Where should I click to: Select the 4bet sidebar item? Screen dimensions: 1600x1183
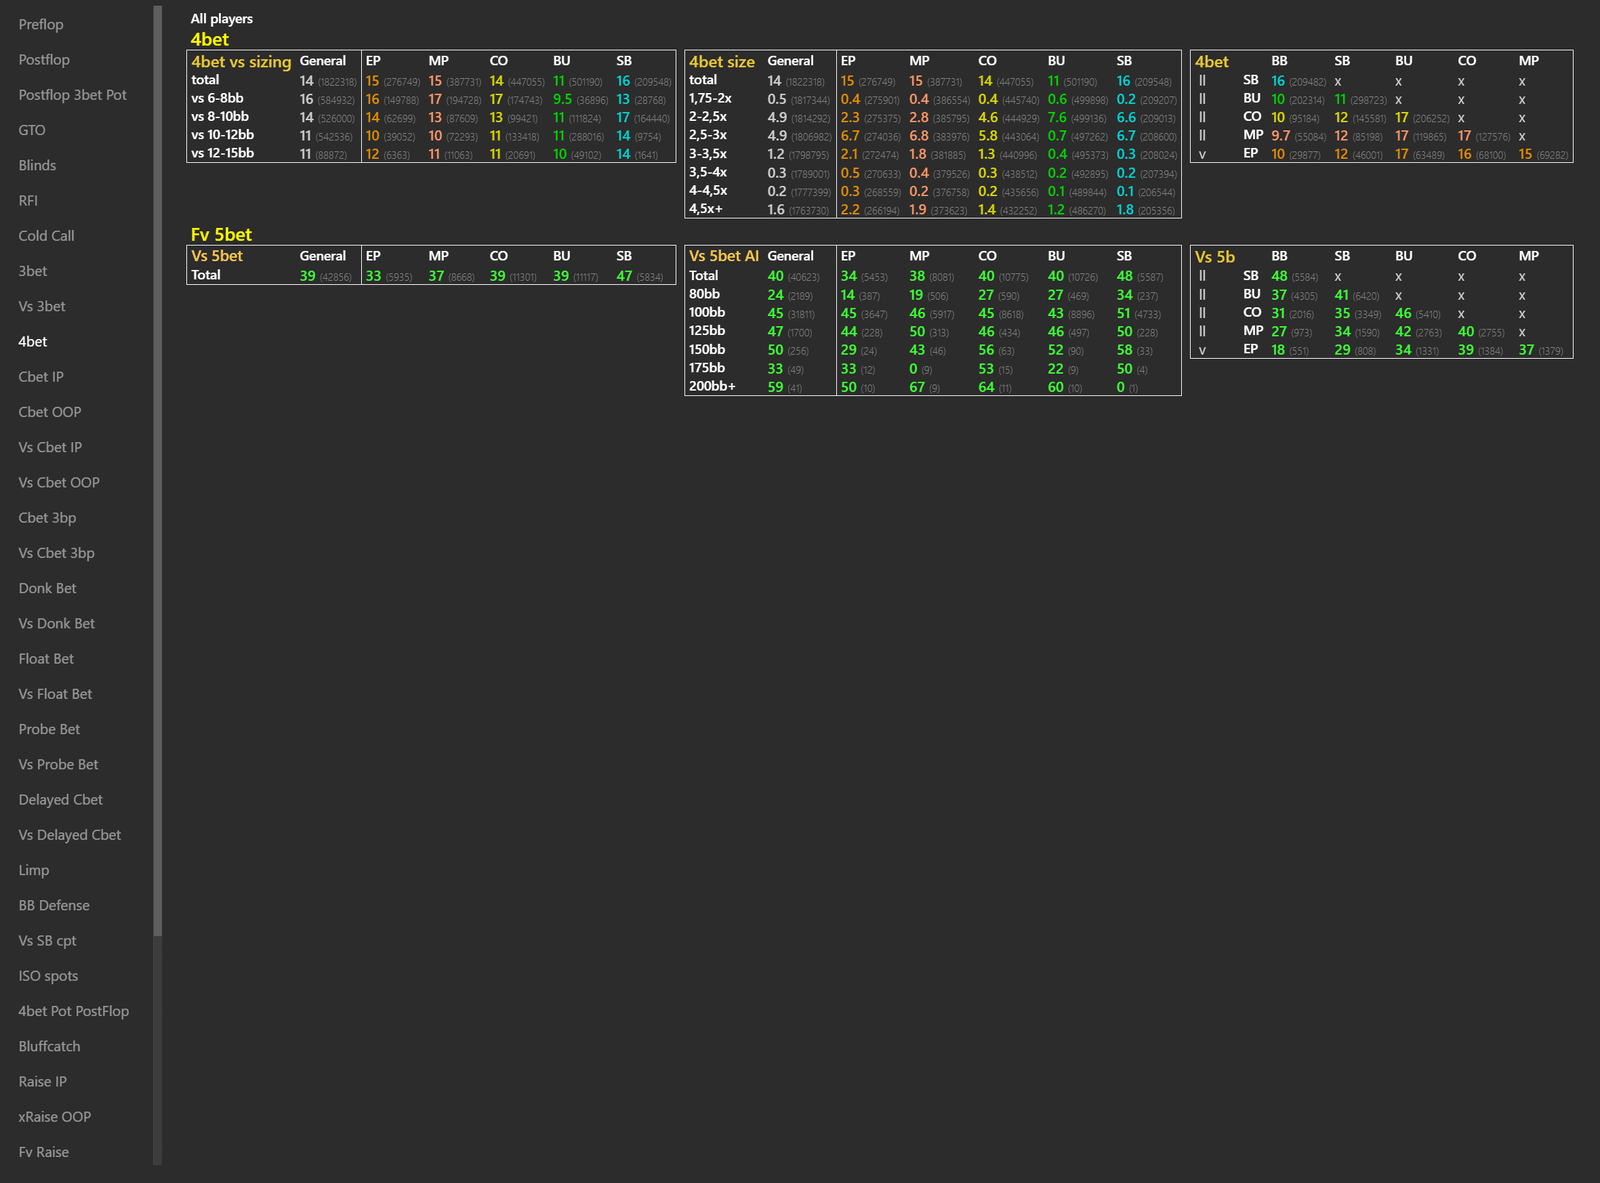click(33, 341)
